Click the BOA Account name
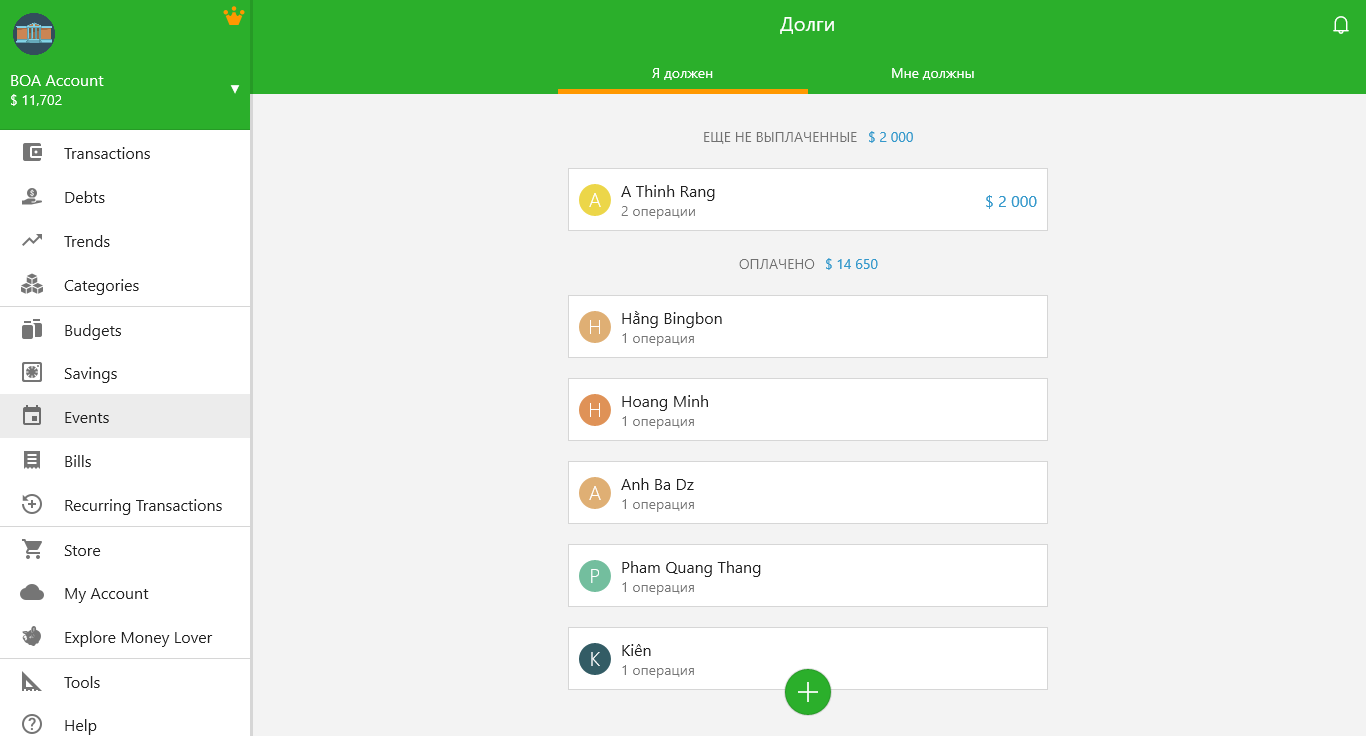Screen dimensions: 1366x736 click(57, 80)
